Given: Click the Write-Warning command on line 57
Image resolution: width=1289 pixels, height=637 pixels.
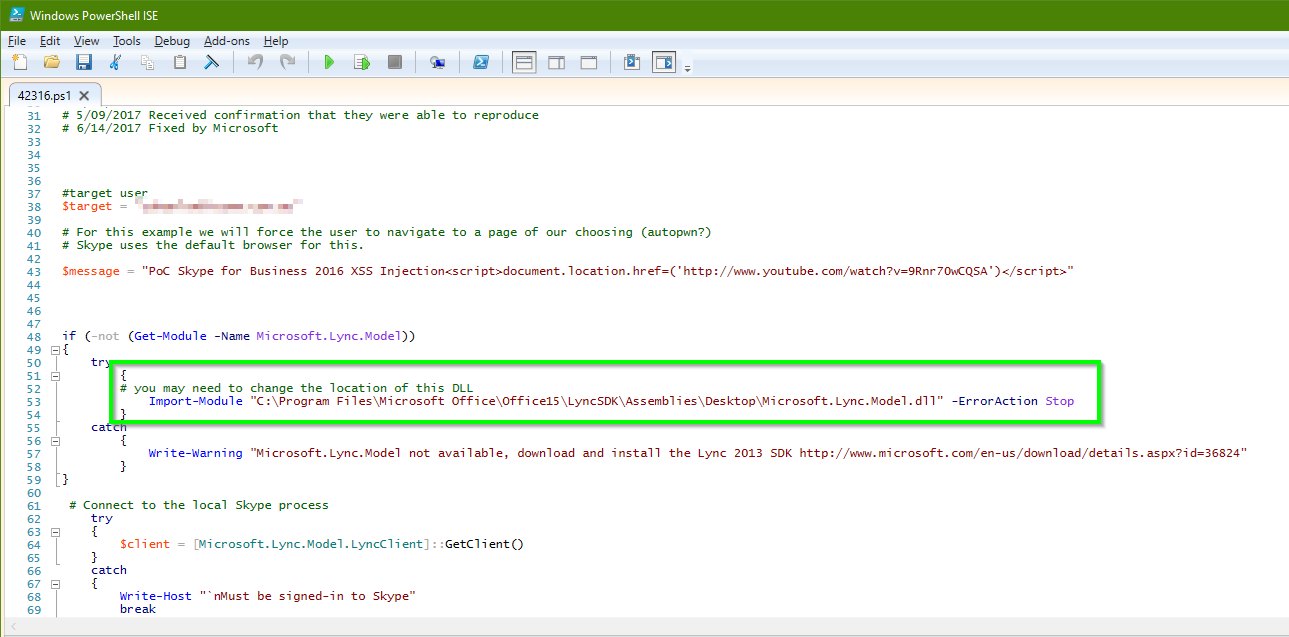Looking at the screenshot, I should tap(195, 453).
